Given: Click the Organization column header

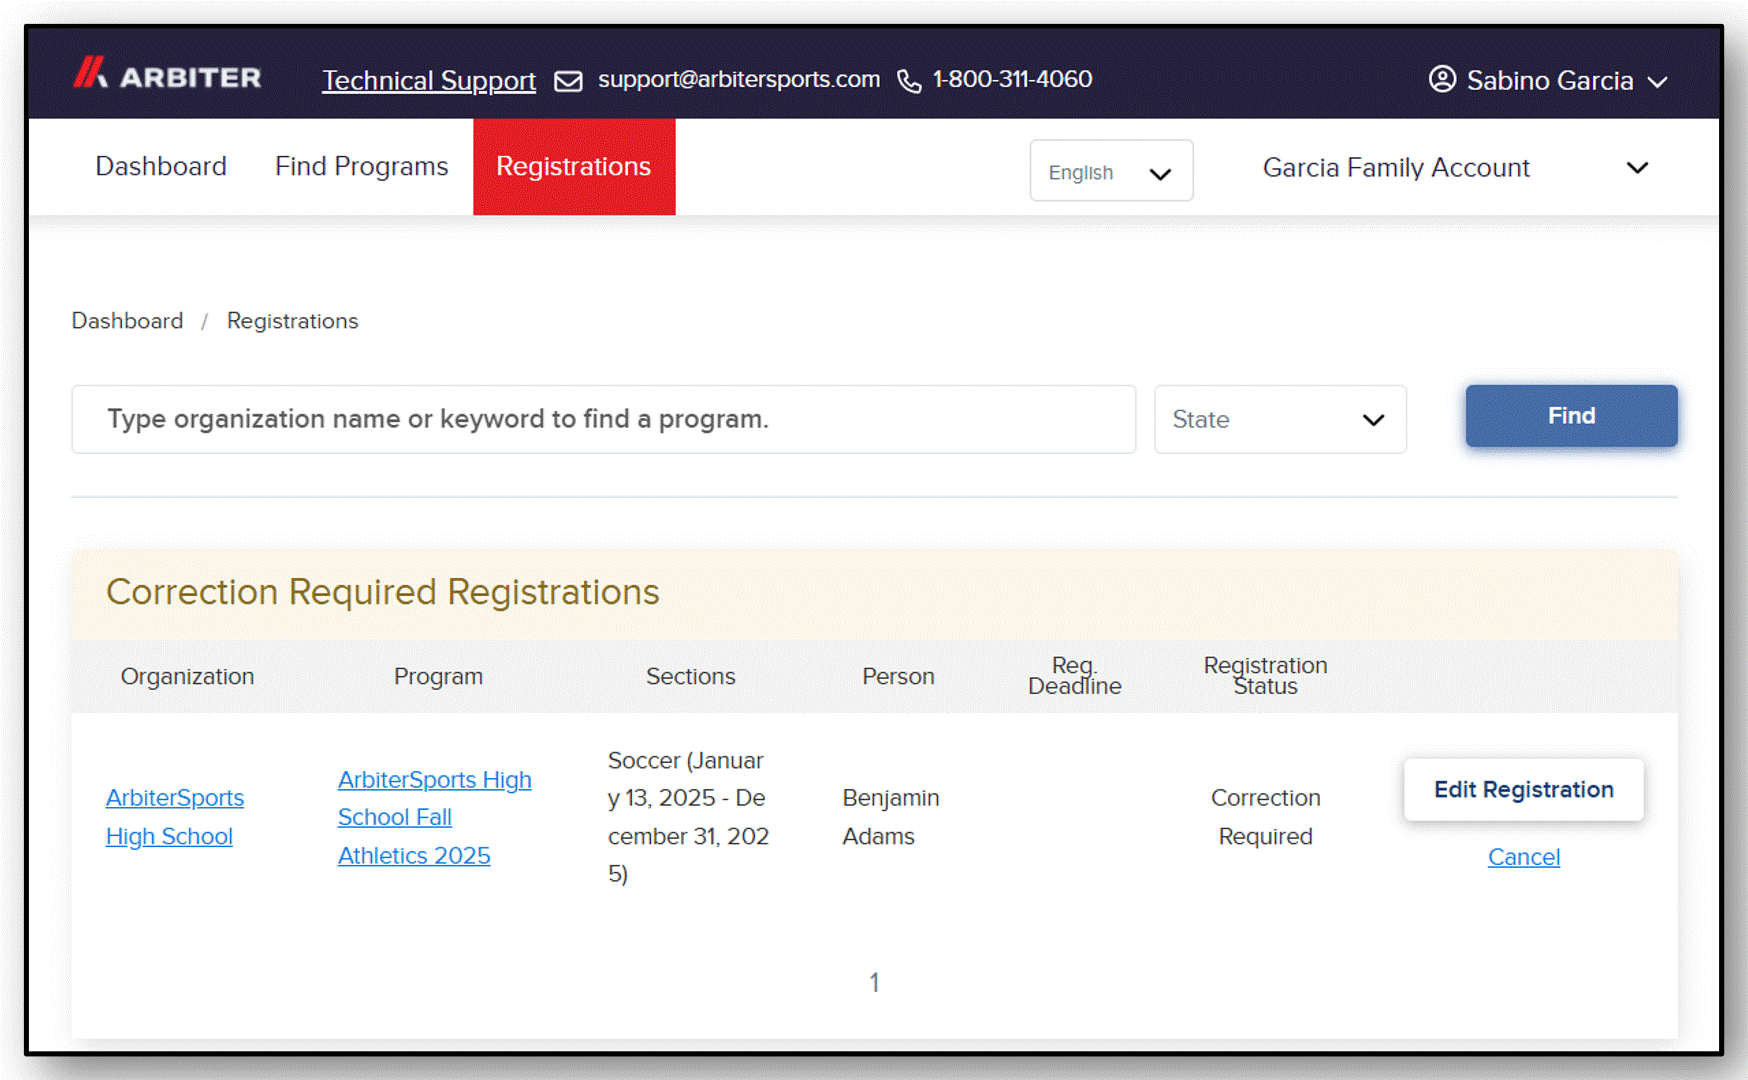Looking at the screenshot, I should tap(187, 677).
